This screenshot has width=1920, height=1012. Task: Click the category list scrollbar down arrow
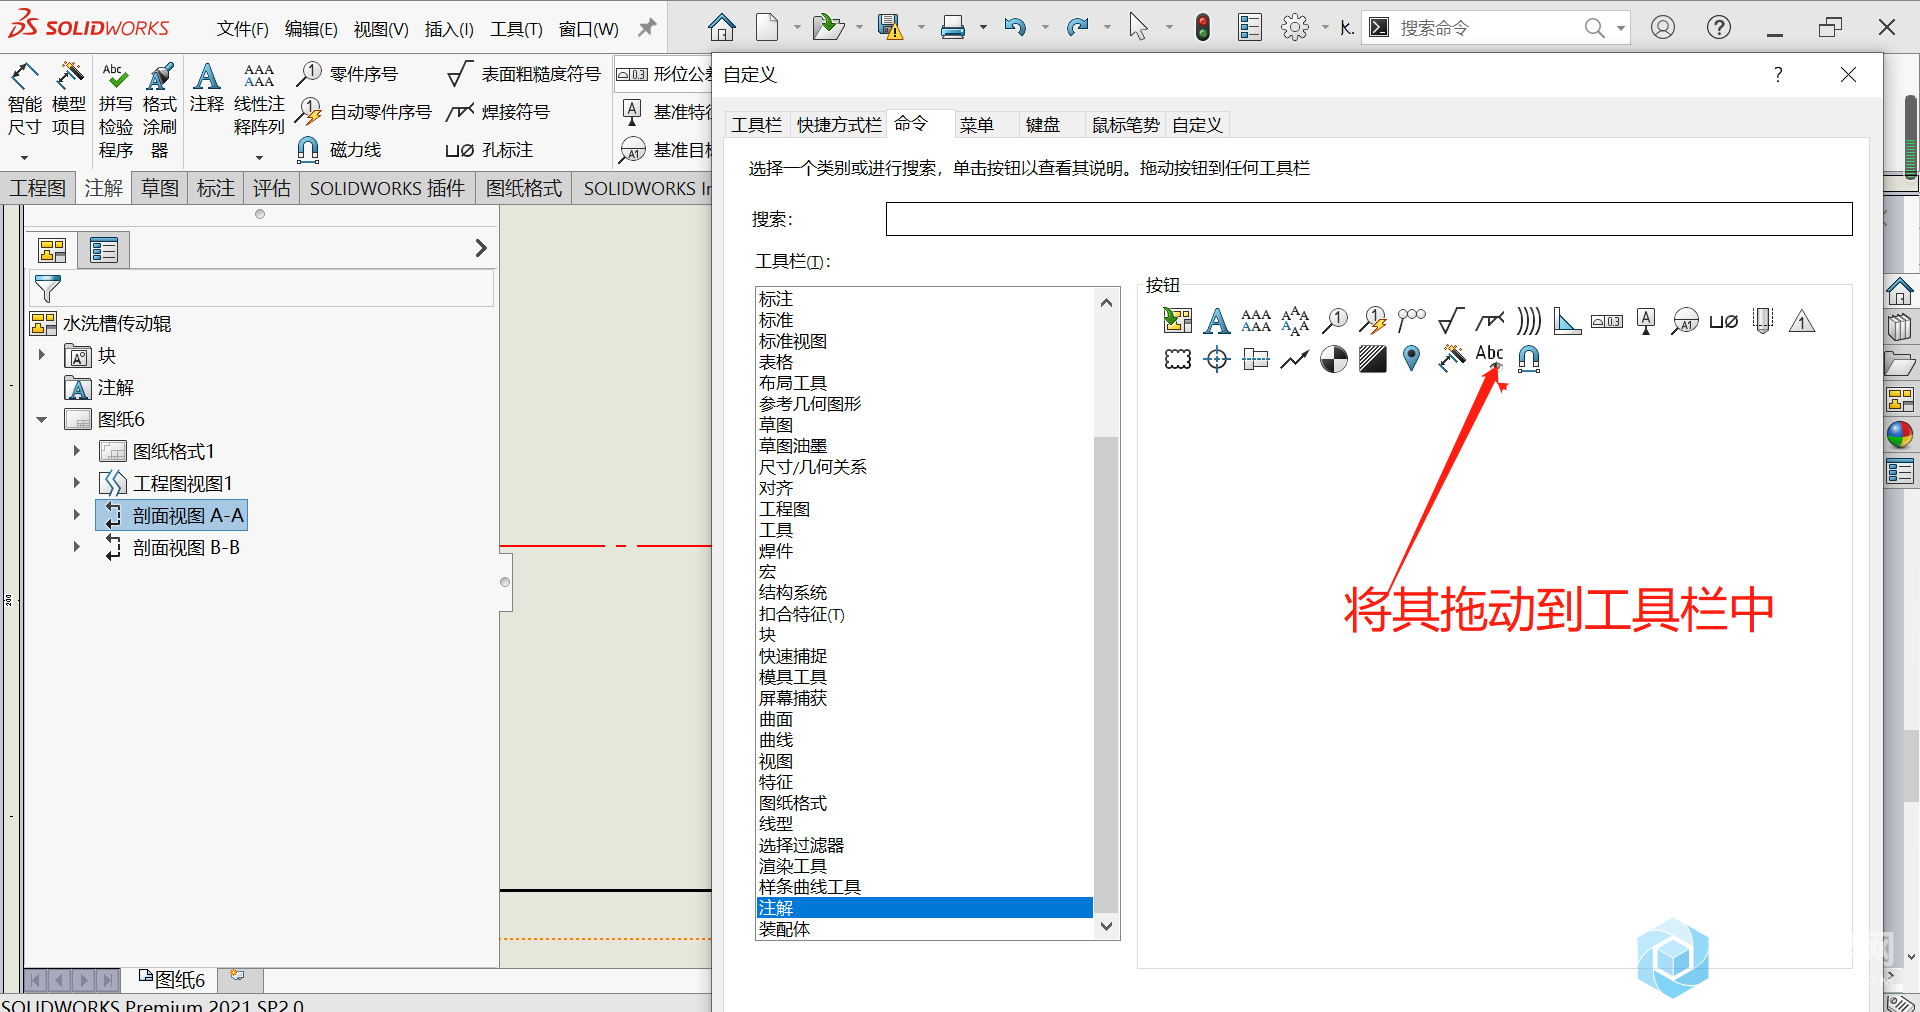[1106, 926]
